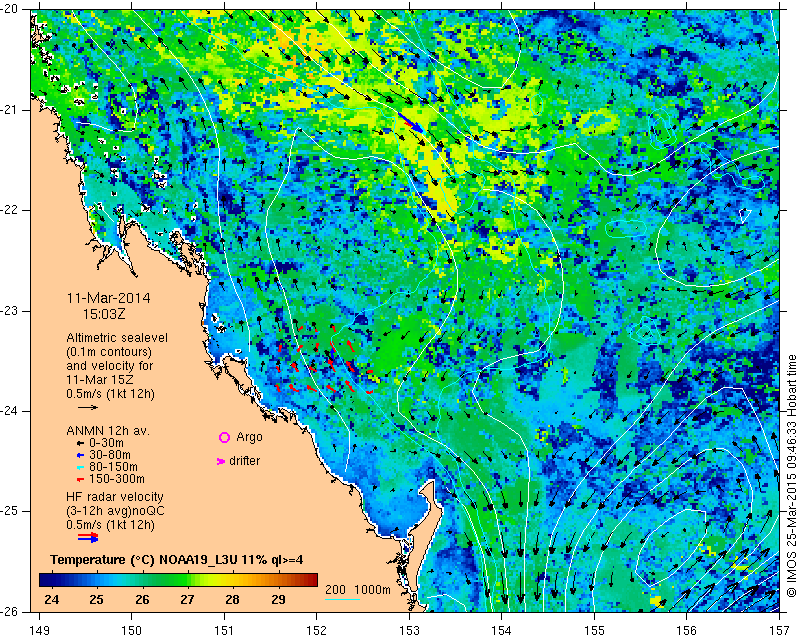Select the '30-80m' depth label
Screen dimensions: 800x640
tap(109, 455)
